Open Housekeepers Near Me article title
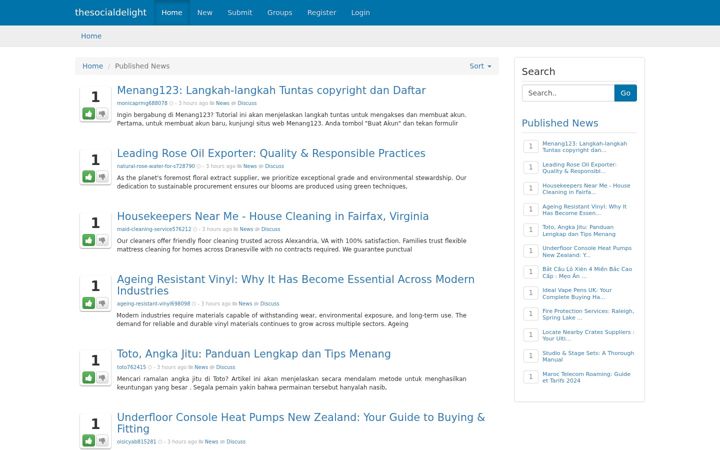The width and height of the screenshot is (720, 450). pyautogui.click(x=272, y=216)
